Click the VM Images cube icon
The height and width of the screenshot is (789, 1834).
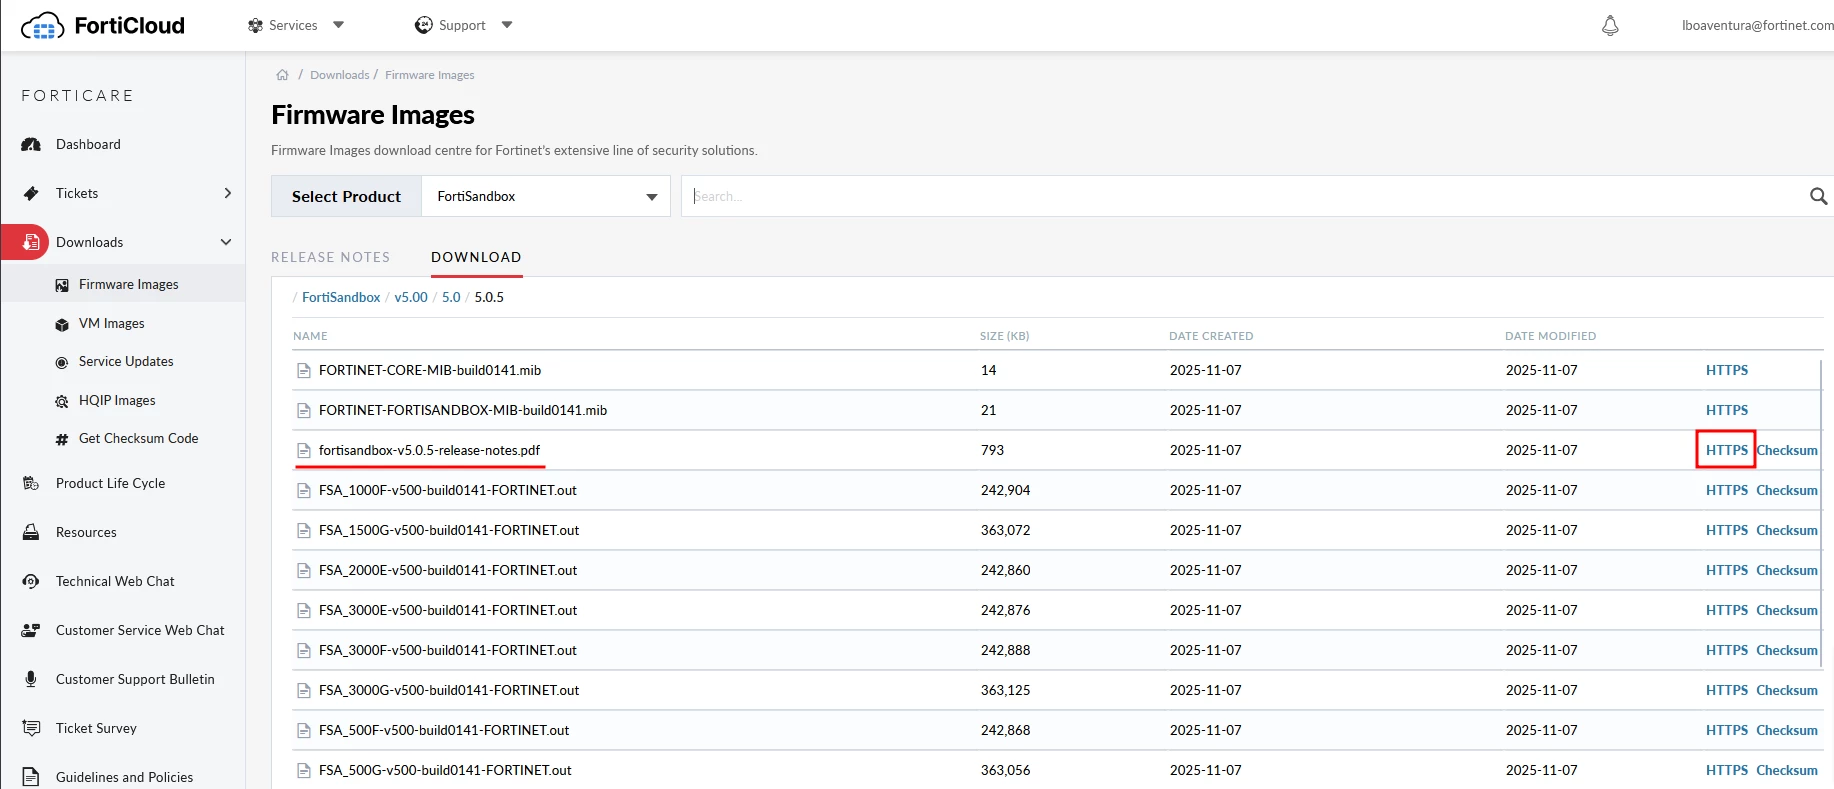tap(62, 324)
